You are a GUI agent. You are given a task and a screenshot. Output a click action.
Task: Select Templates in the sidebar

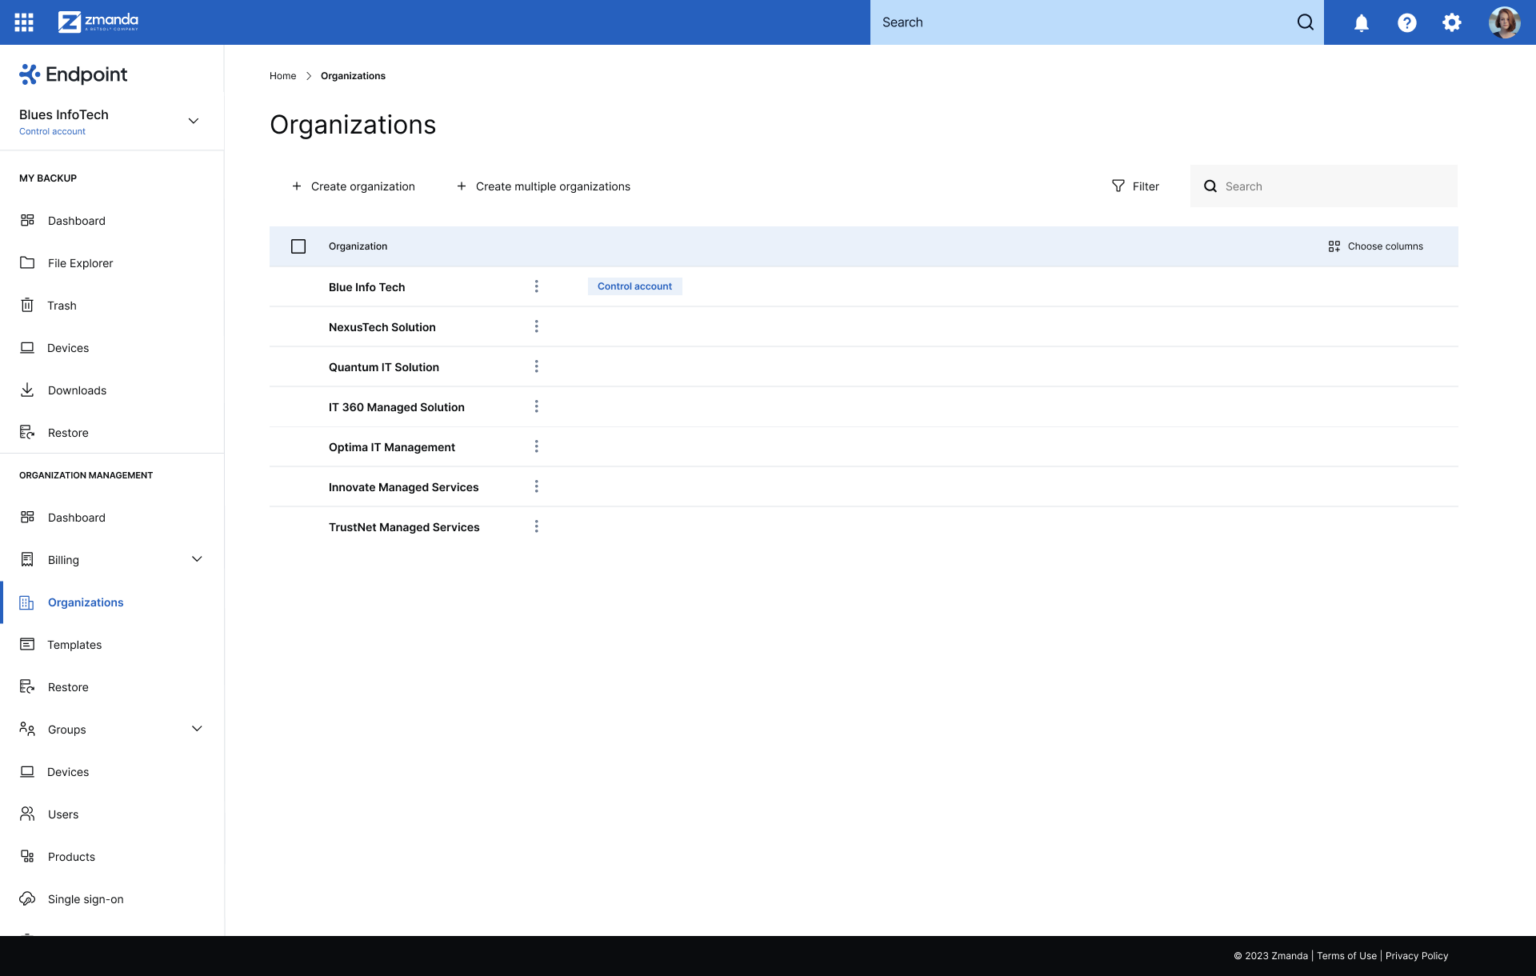point(74,644)
